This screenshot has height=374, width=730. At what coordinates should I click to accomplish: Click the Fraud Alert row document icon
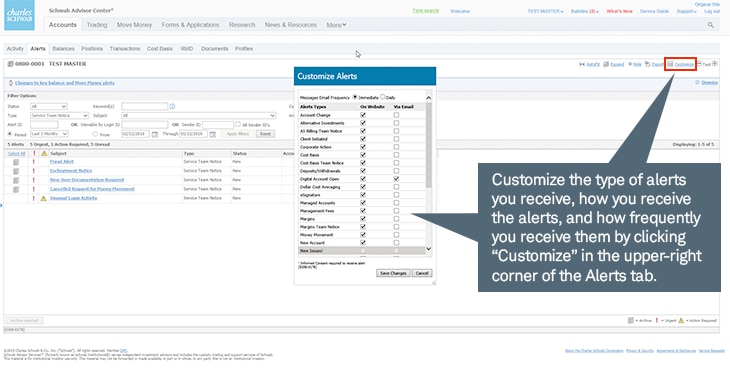16,162
